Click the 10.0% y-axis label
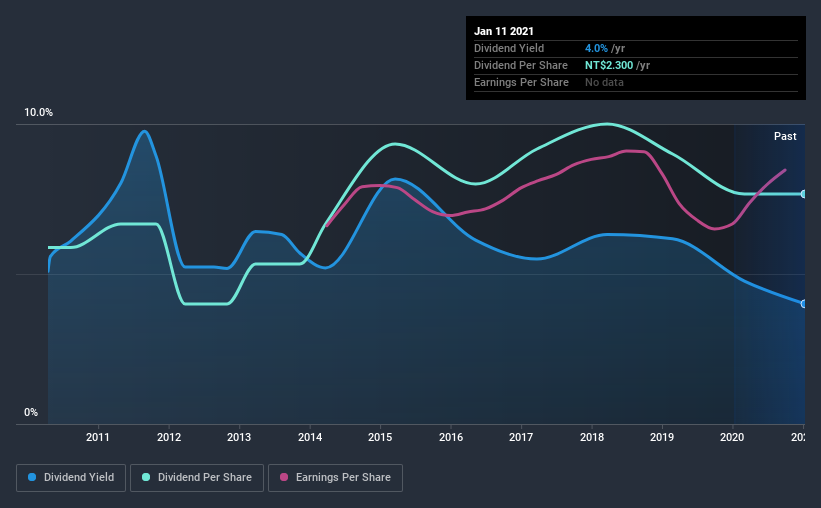 [x=38, y=113]
